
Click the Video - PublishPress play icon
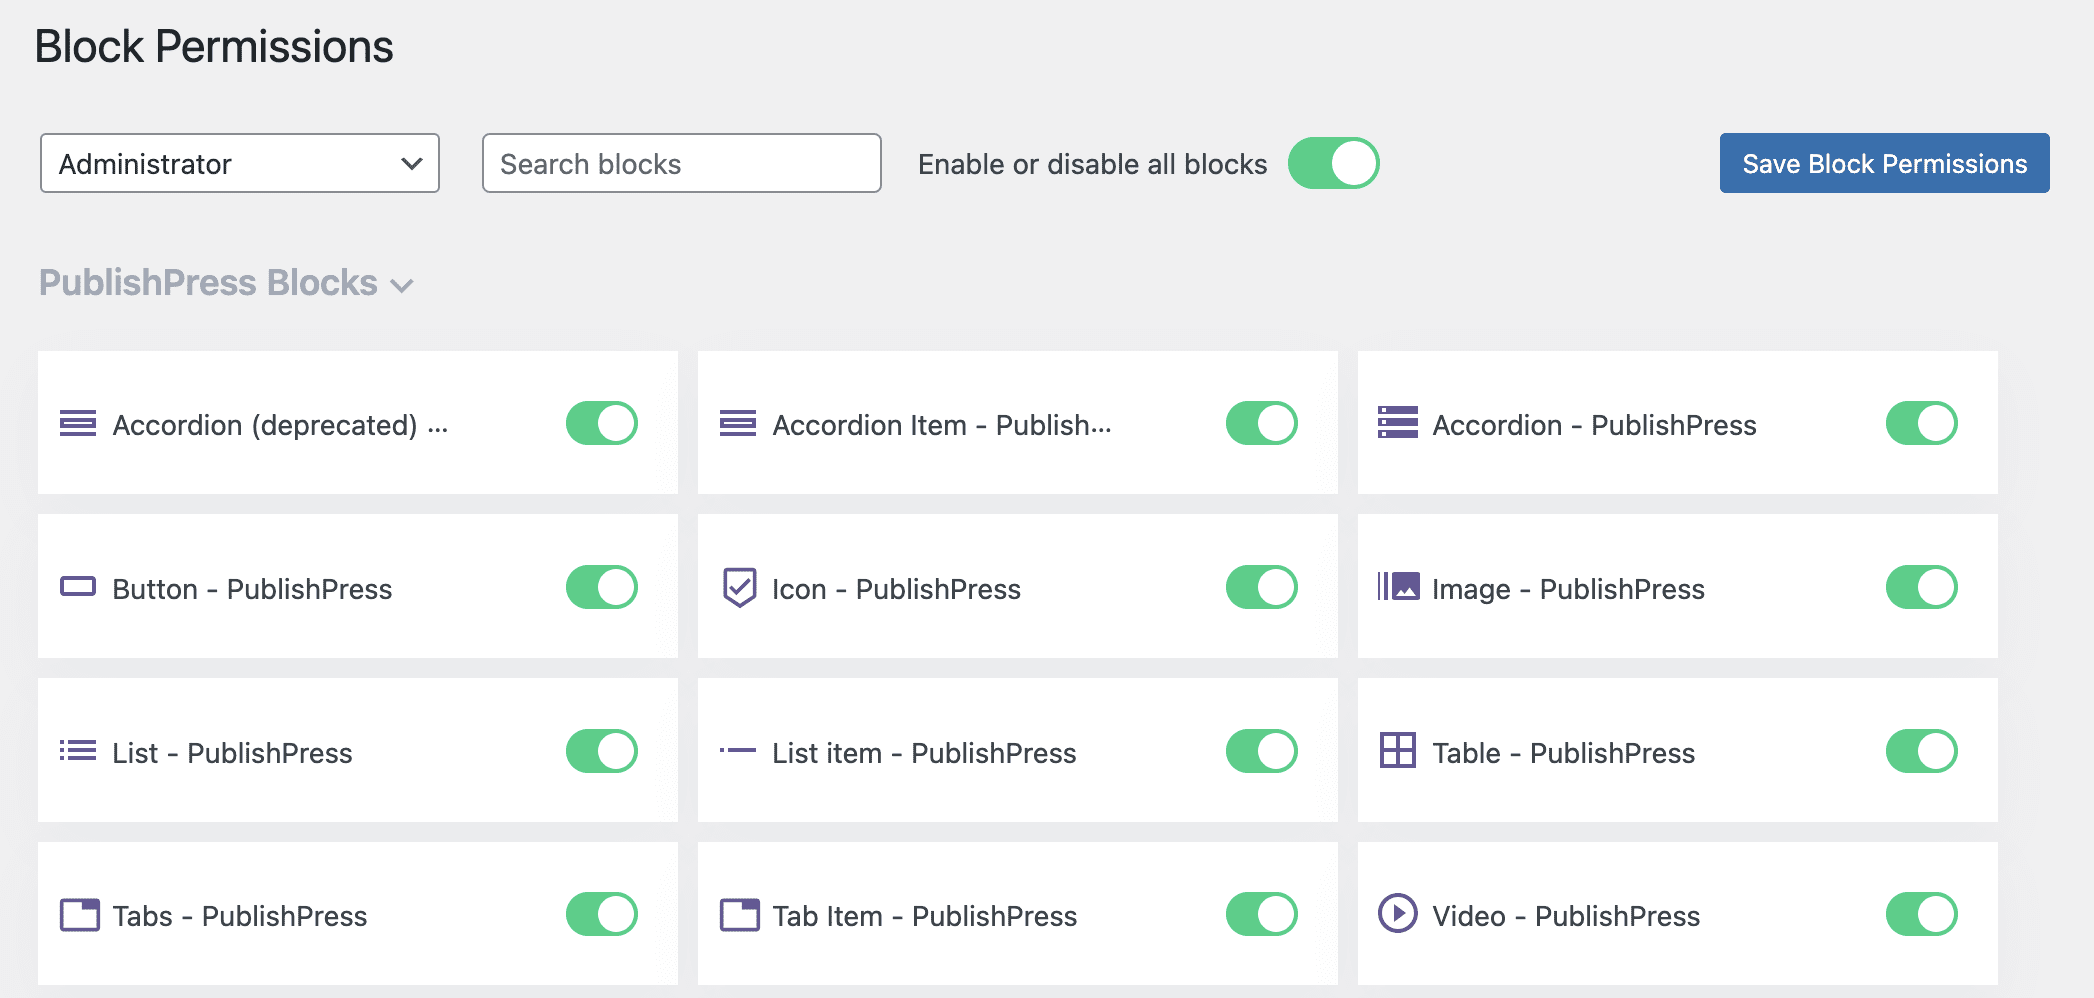(x=1398, y=914)
